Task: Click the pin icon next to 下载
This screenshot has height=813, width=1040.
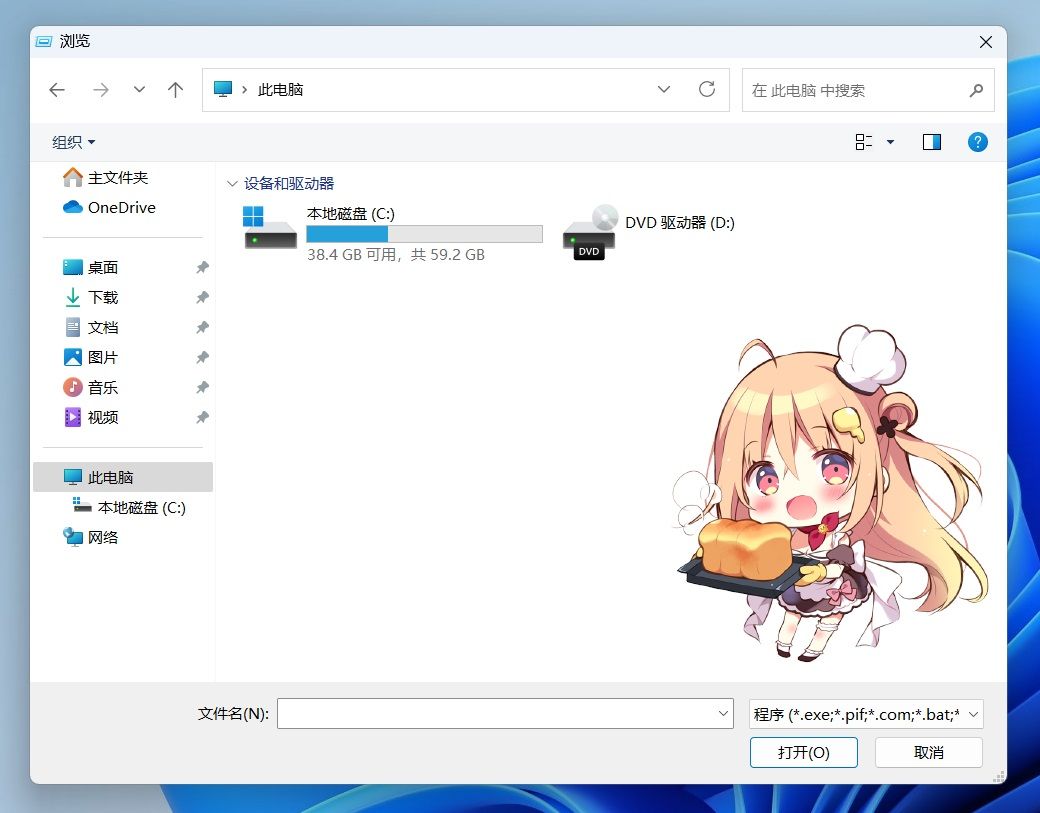Action: click(202, 297)
